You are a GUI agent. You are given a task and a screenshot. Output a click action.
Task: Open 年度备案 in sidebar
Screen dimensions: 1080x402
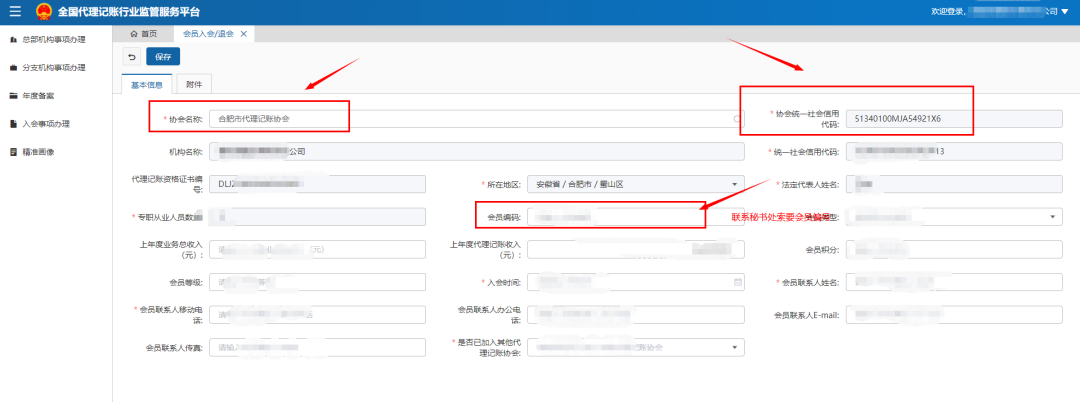tap(38, 96)
